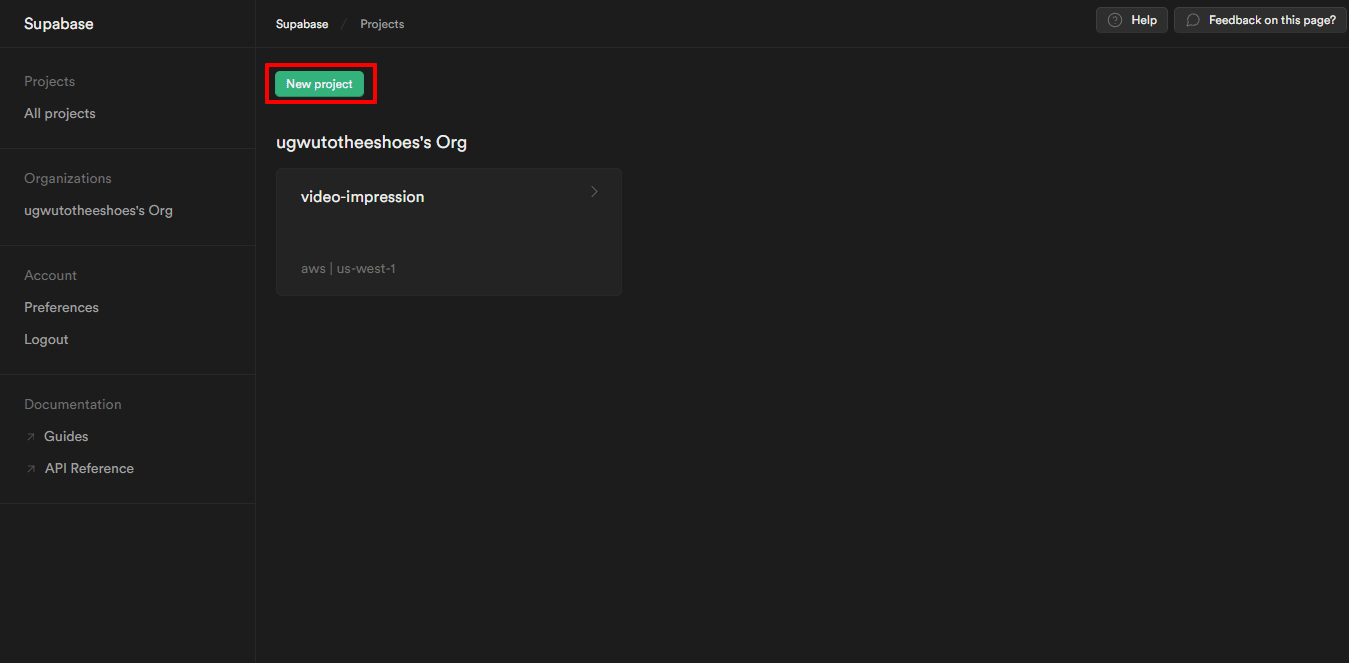Click external-link arrow beside Guides
Viewport: 1349px width, 663px height.
tap(31, 437)
